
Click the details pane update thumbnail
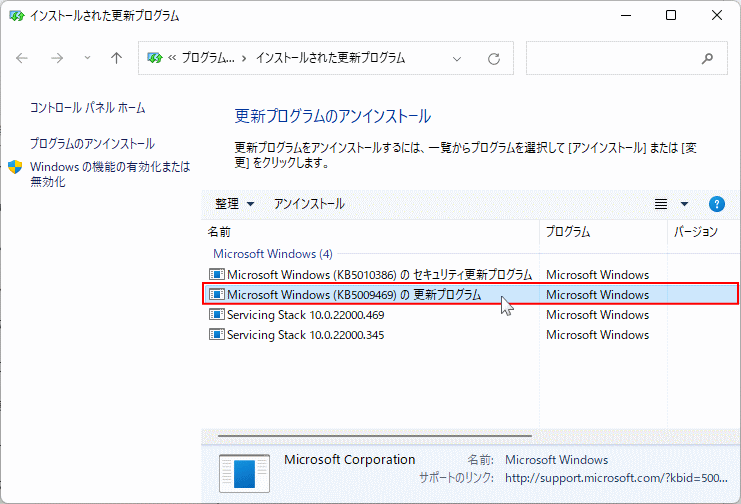[244, 473]
